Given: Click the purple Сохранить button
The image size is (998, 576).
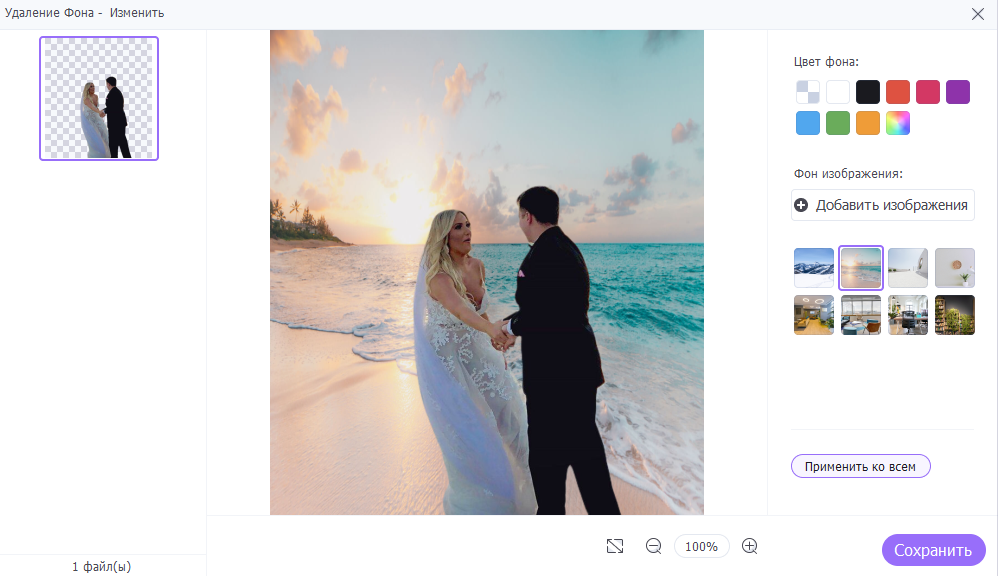Looking at the screenshot, I should 933,550.
